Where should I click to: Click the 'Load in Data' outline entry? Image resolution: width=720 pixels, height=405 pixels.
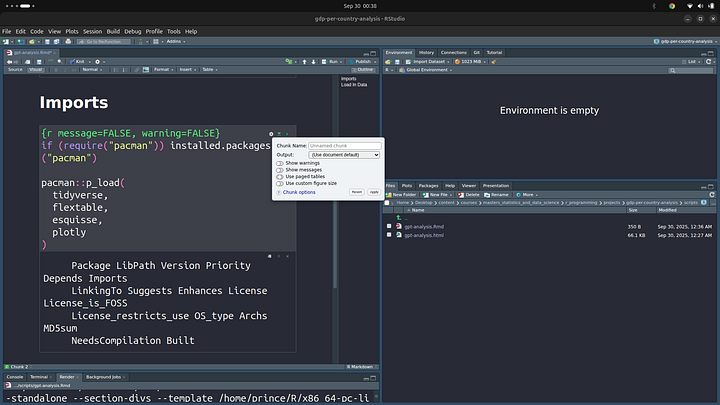pyautogui.click(x=354, y=85)
